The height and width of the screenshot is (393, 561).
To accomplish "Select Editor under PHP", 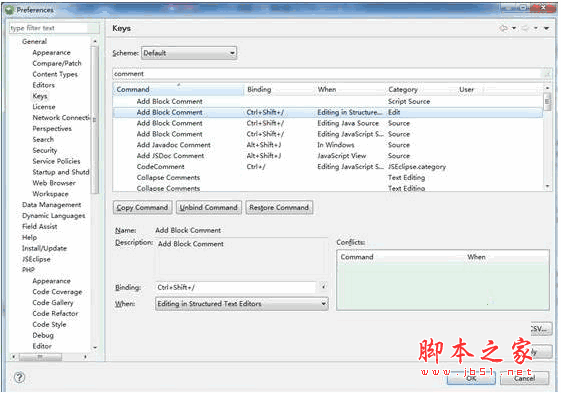I will (x=42, y=346).
